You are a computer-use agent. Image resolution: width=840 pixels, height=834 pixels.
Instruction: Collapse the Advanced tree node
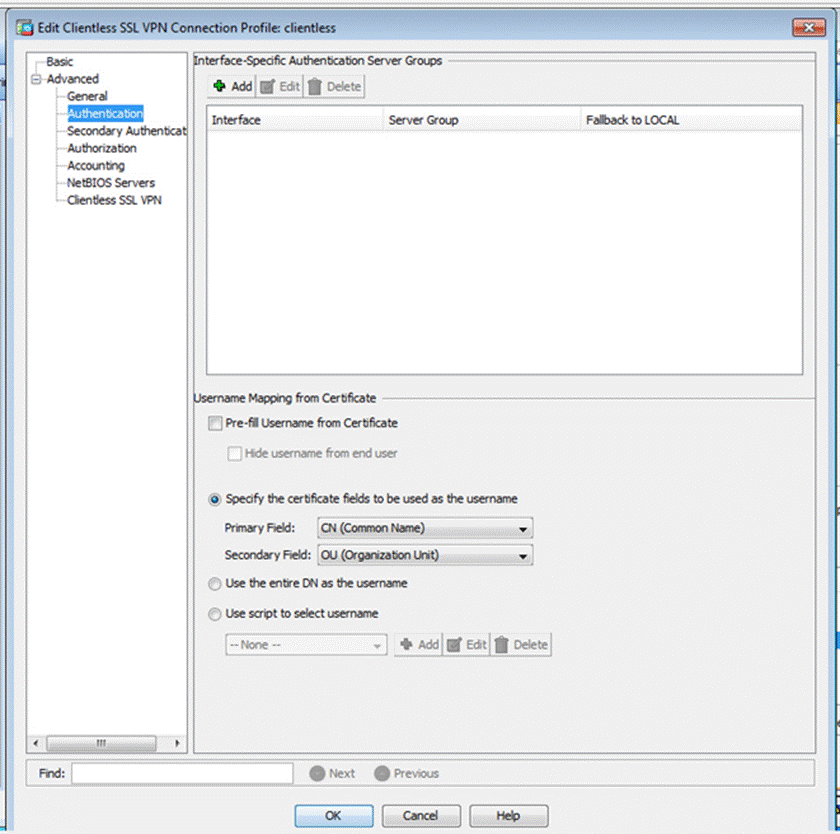coord(37,79)
